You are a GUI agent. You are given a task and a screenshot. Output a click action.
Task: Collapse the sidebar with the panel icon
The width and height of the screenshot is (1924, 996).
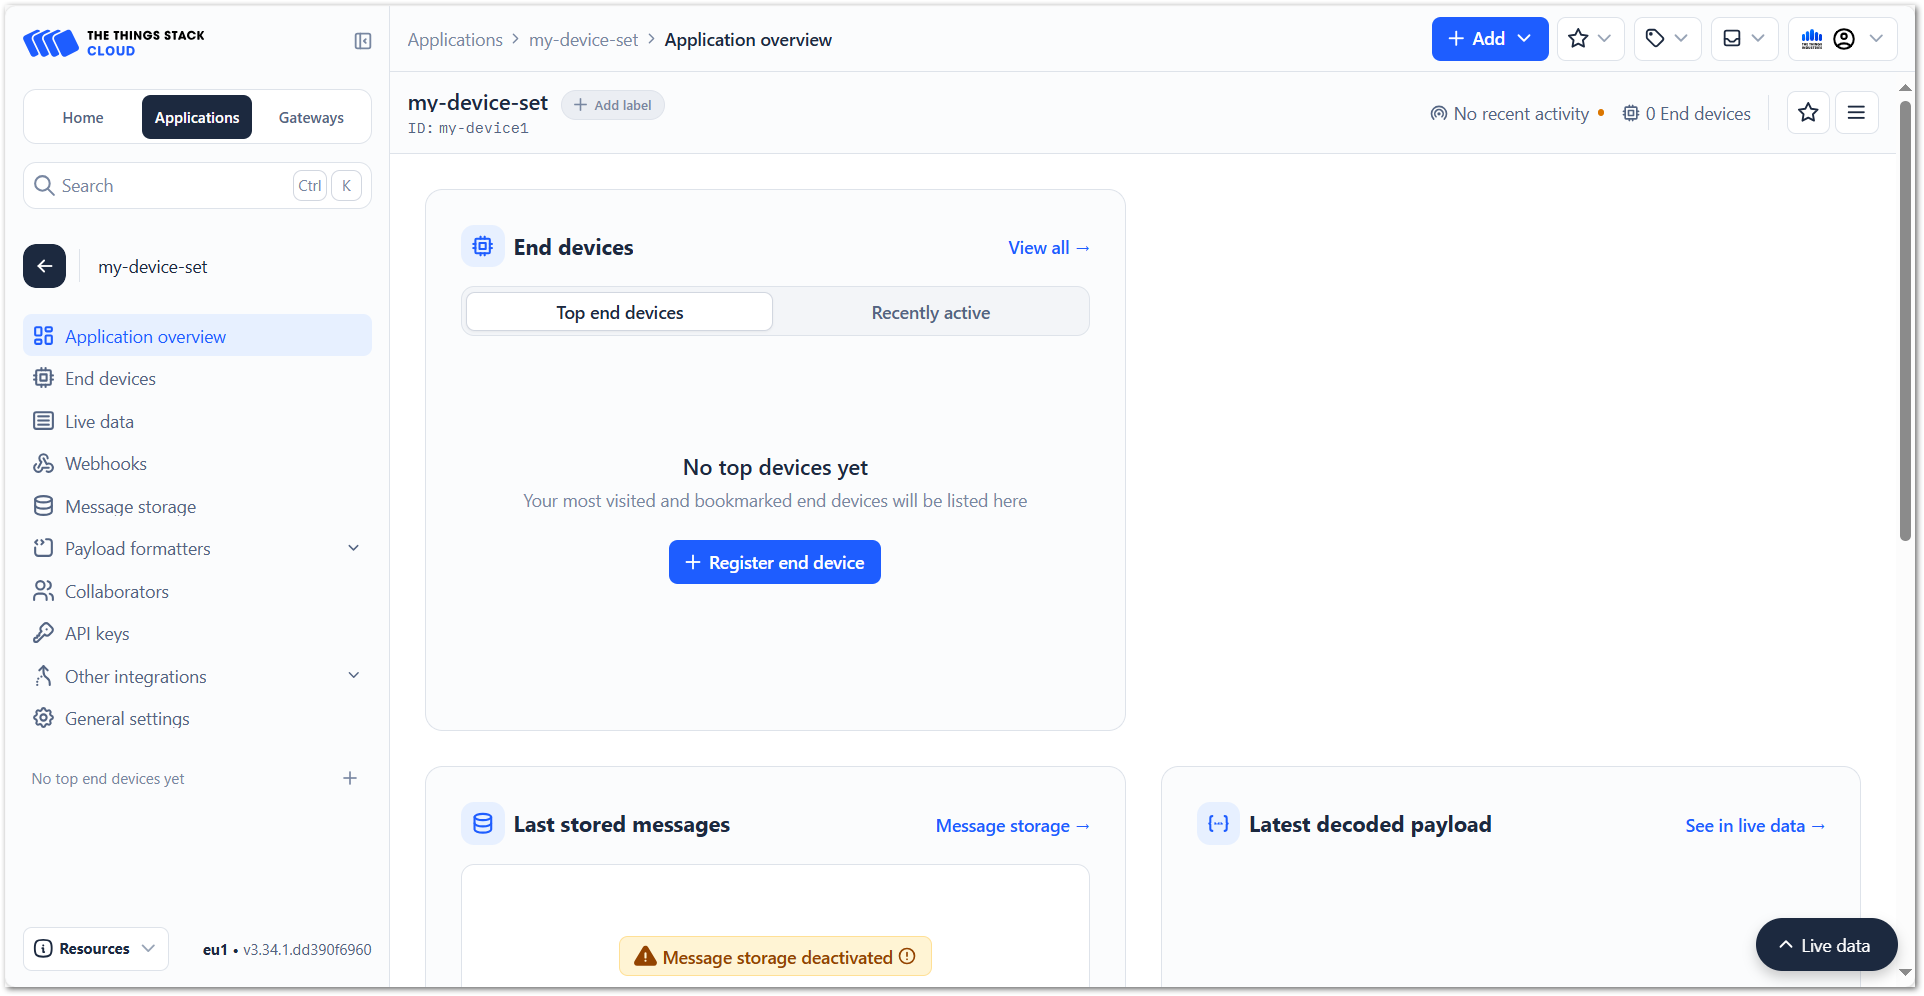(363, 41)
